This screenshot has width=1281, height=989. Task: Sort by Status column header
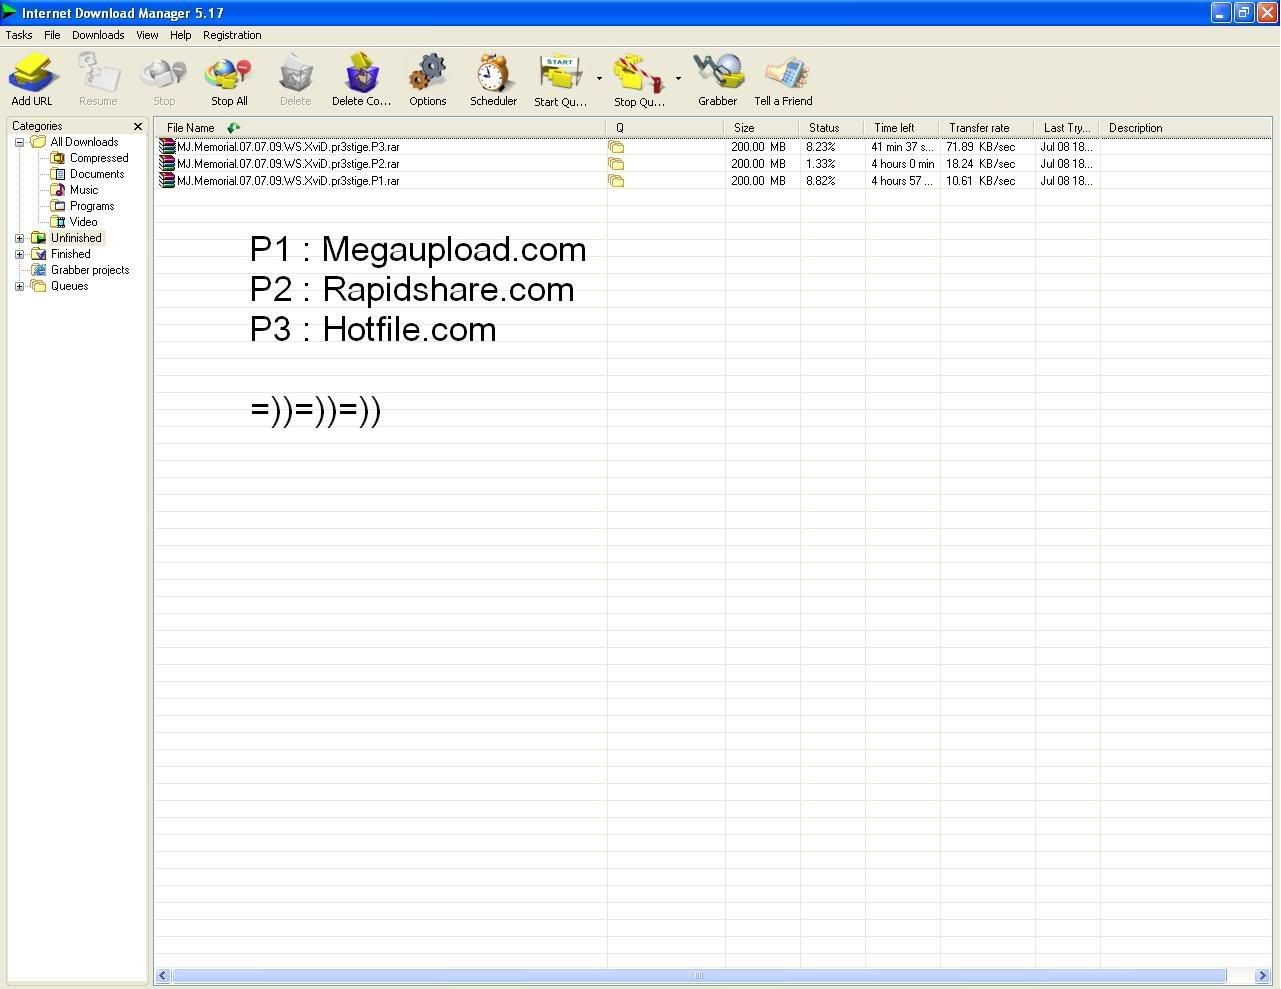point(832,128)
